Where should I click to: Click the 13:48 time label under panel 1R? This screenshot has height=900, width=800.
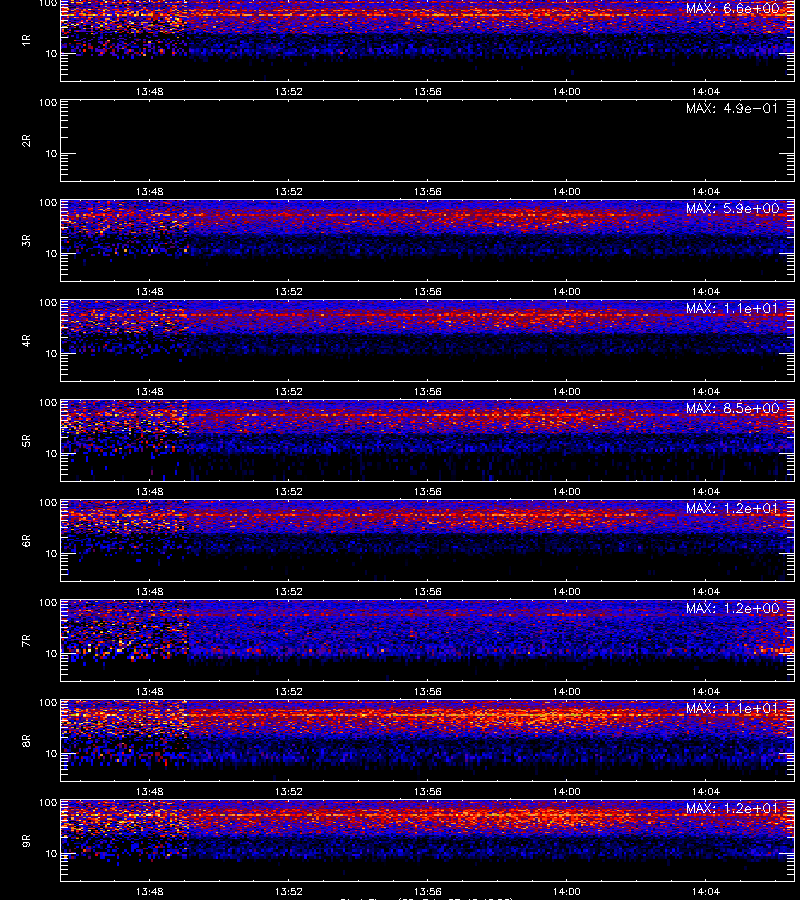pos(149,91)
